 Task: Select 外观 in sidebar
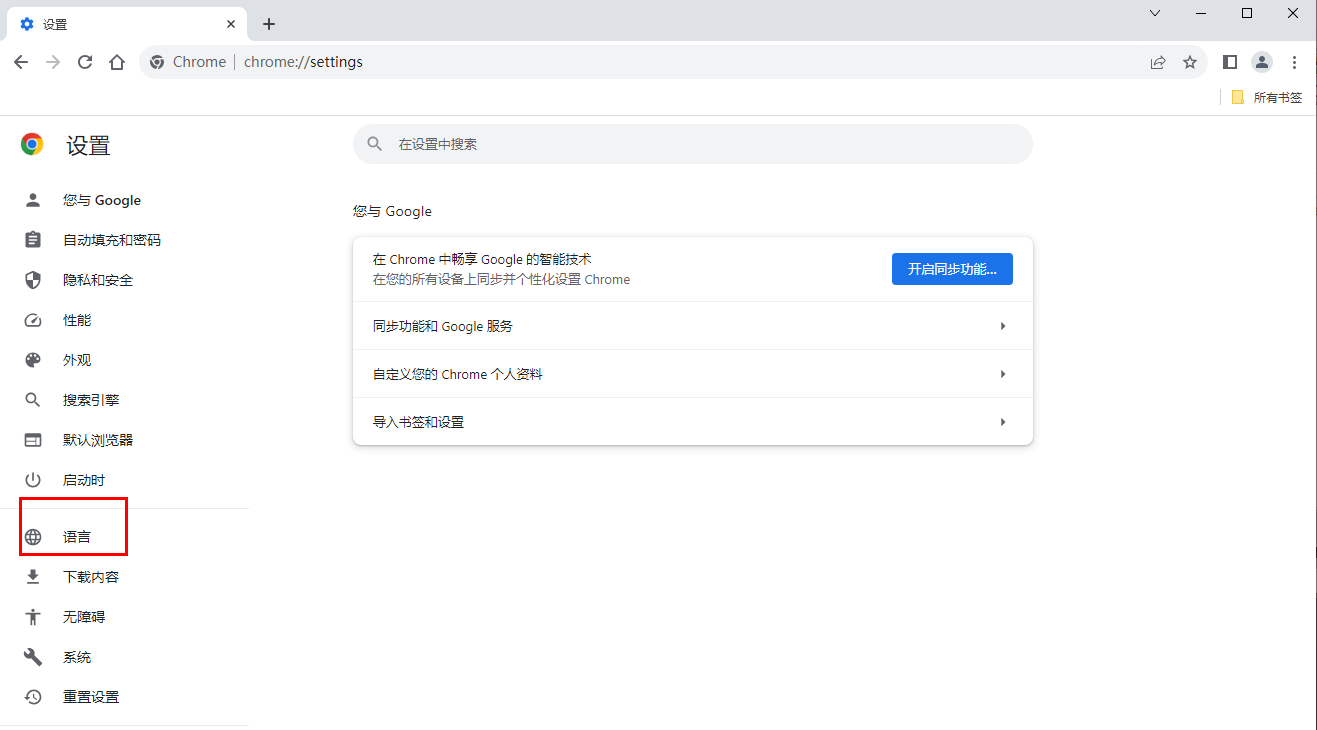77,360
